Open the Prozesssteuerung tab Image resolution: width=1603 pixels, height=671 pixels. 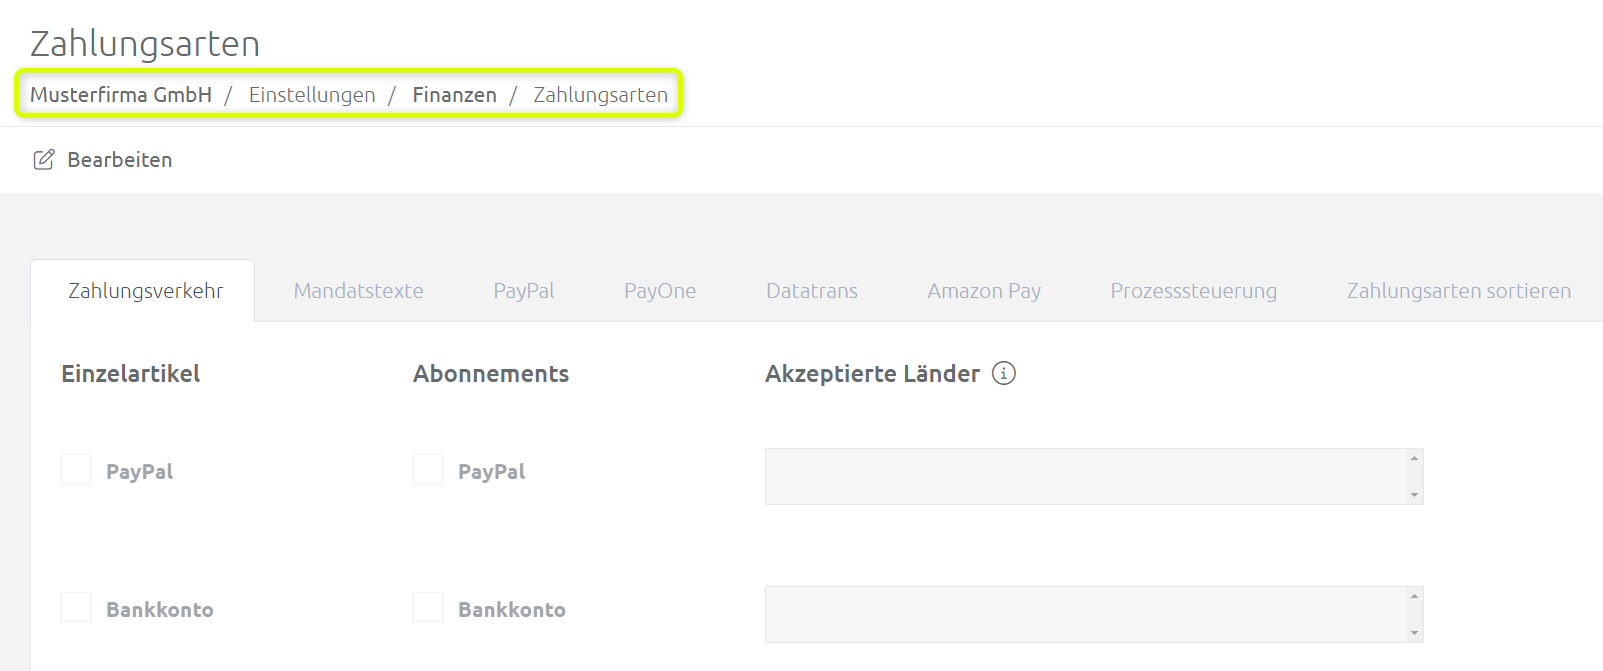[1193, 291]
